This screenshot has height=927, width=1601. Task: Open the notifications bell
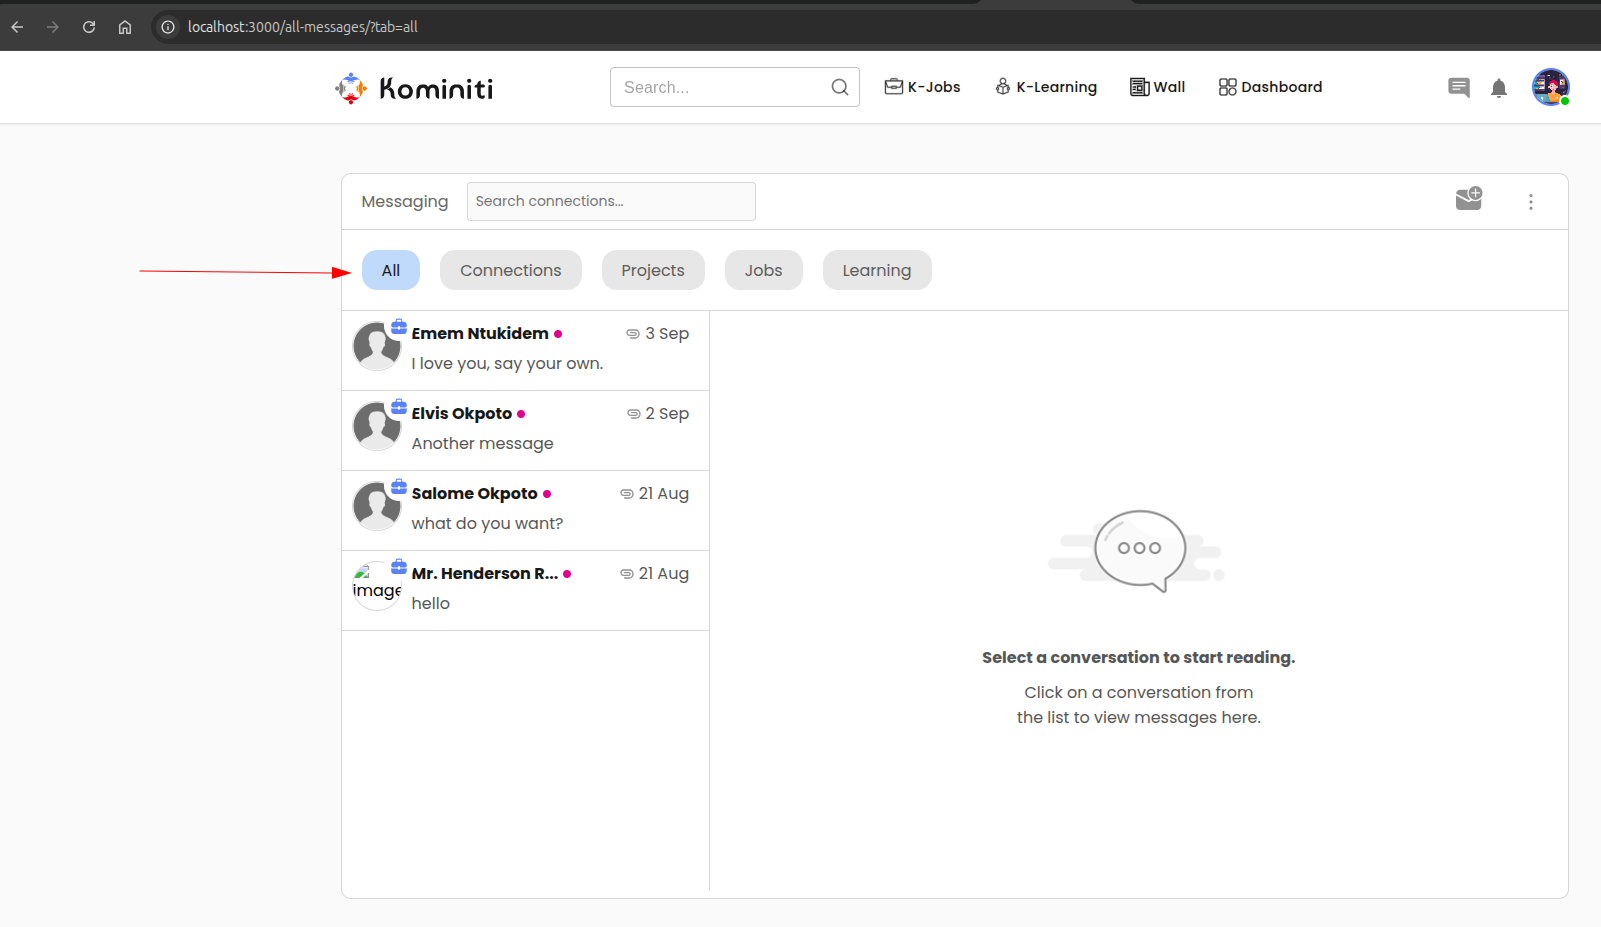(1498, 88)
